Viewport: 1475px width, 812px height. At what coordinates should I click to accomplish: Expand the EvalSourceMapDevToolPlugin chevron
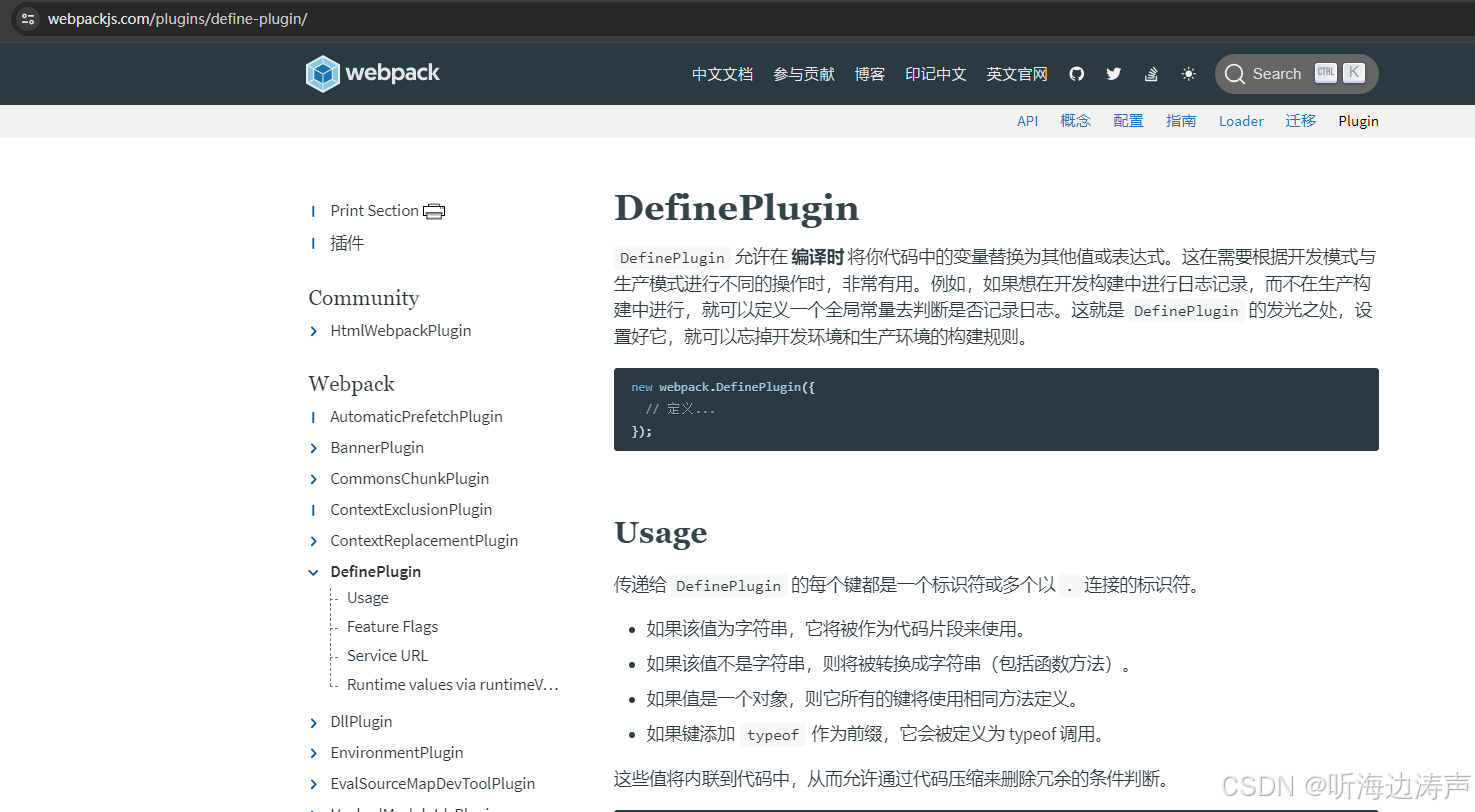coord(314,784)
